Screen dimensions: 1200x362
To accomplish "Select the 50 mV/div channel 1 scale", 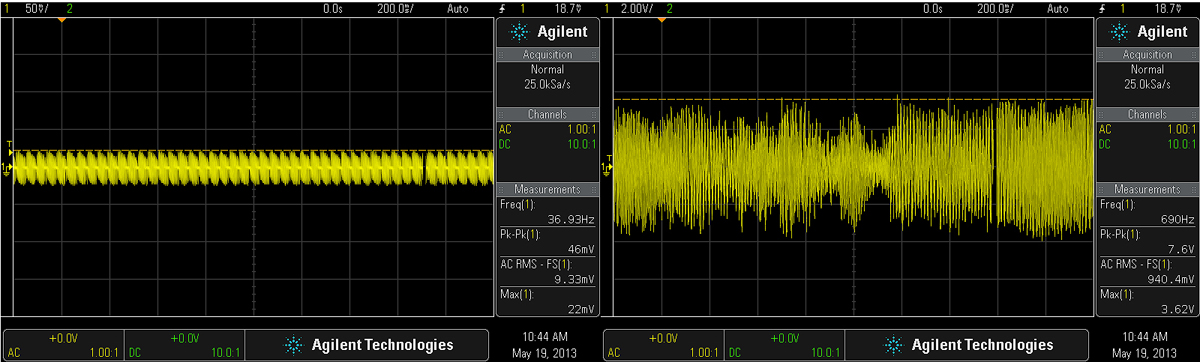I will point(36,8).
